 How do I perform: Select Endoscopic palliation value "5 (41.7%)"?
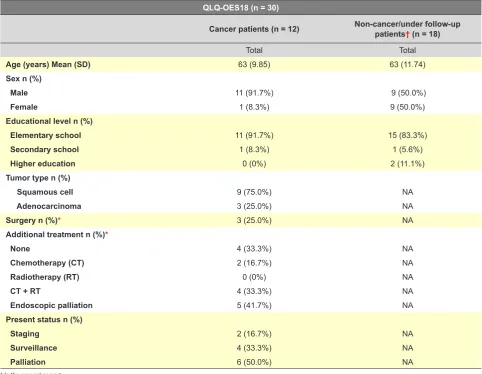(x=254, y=305)
